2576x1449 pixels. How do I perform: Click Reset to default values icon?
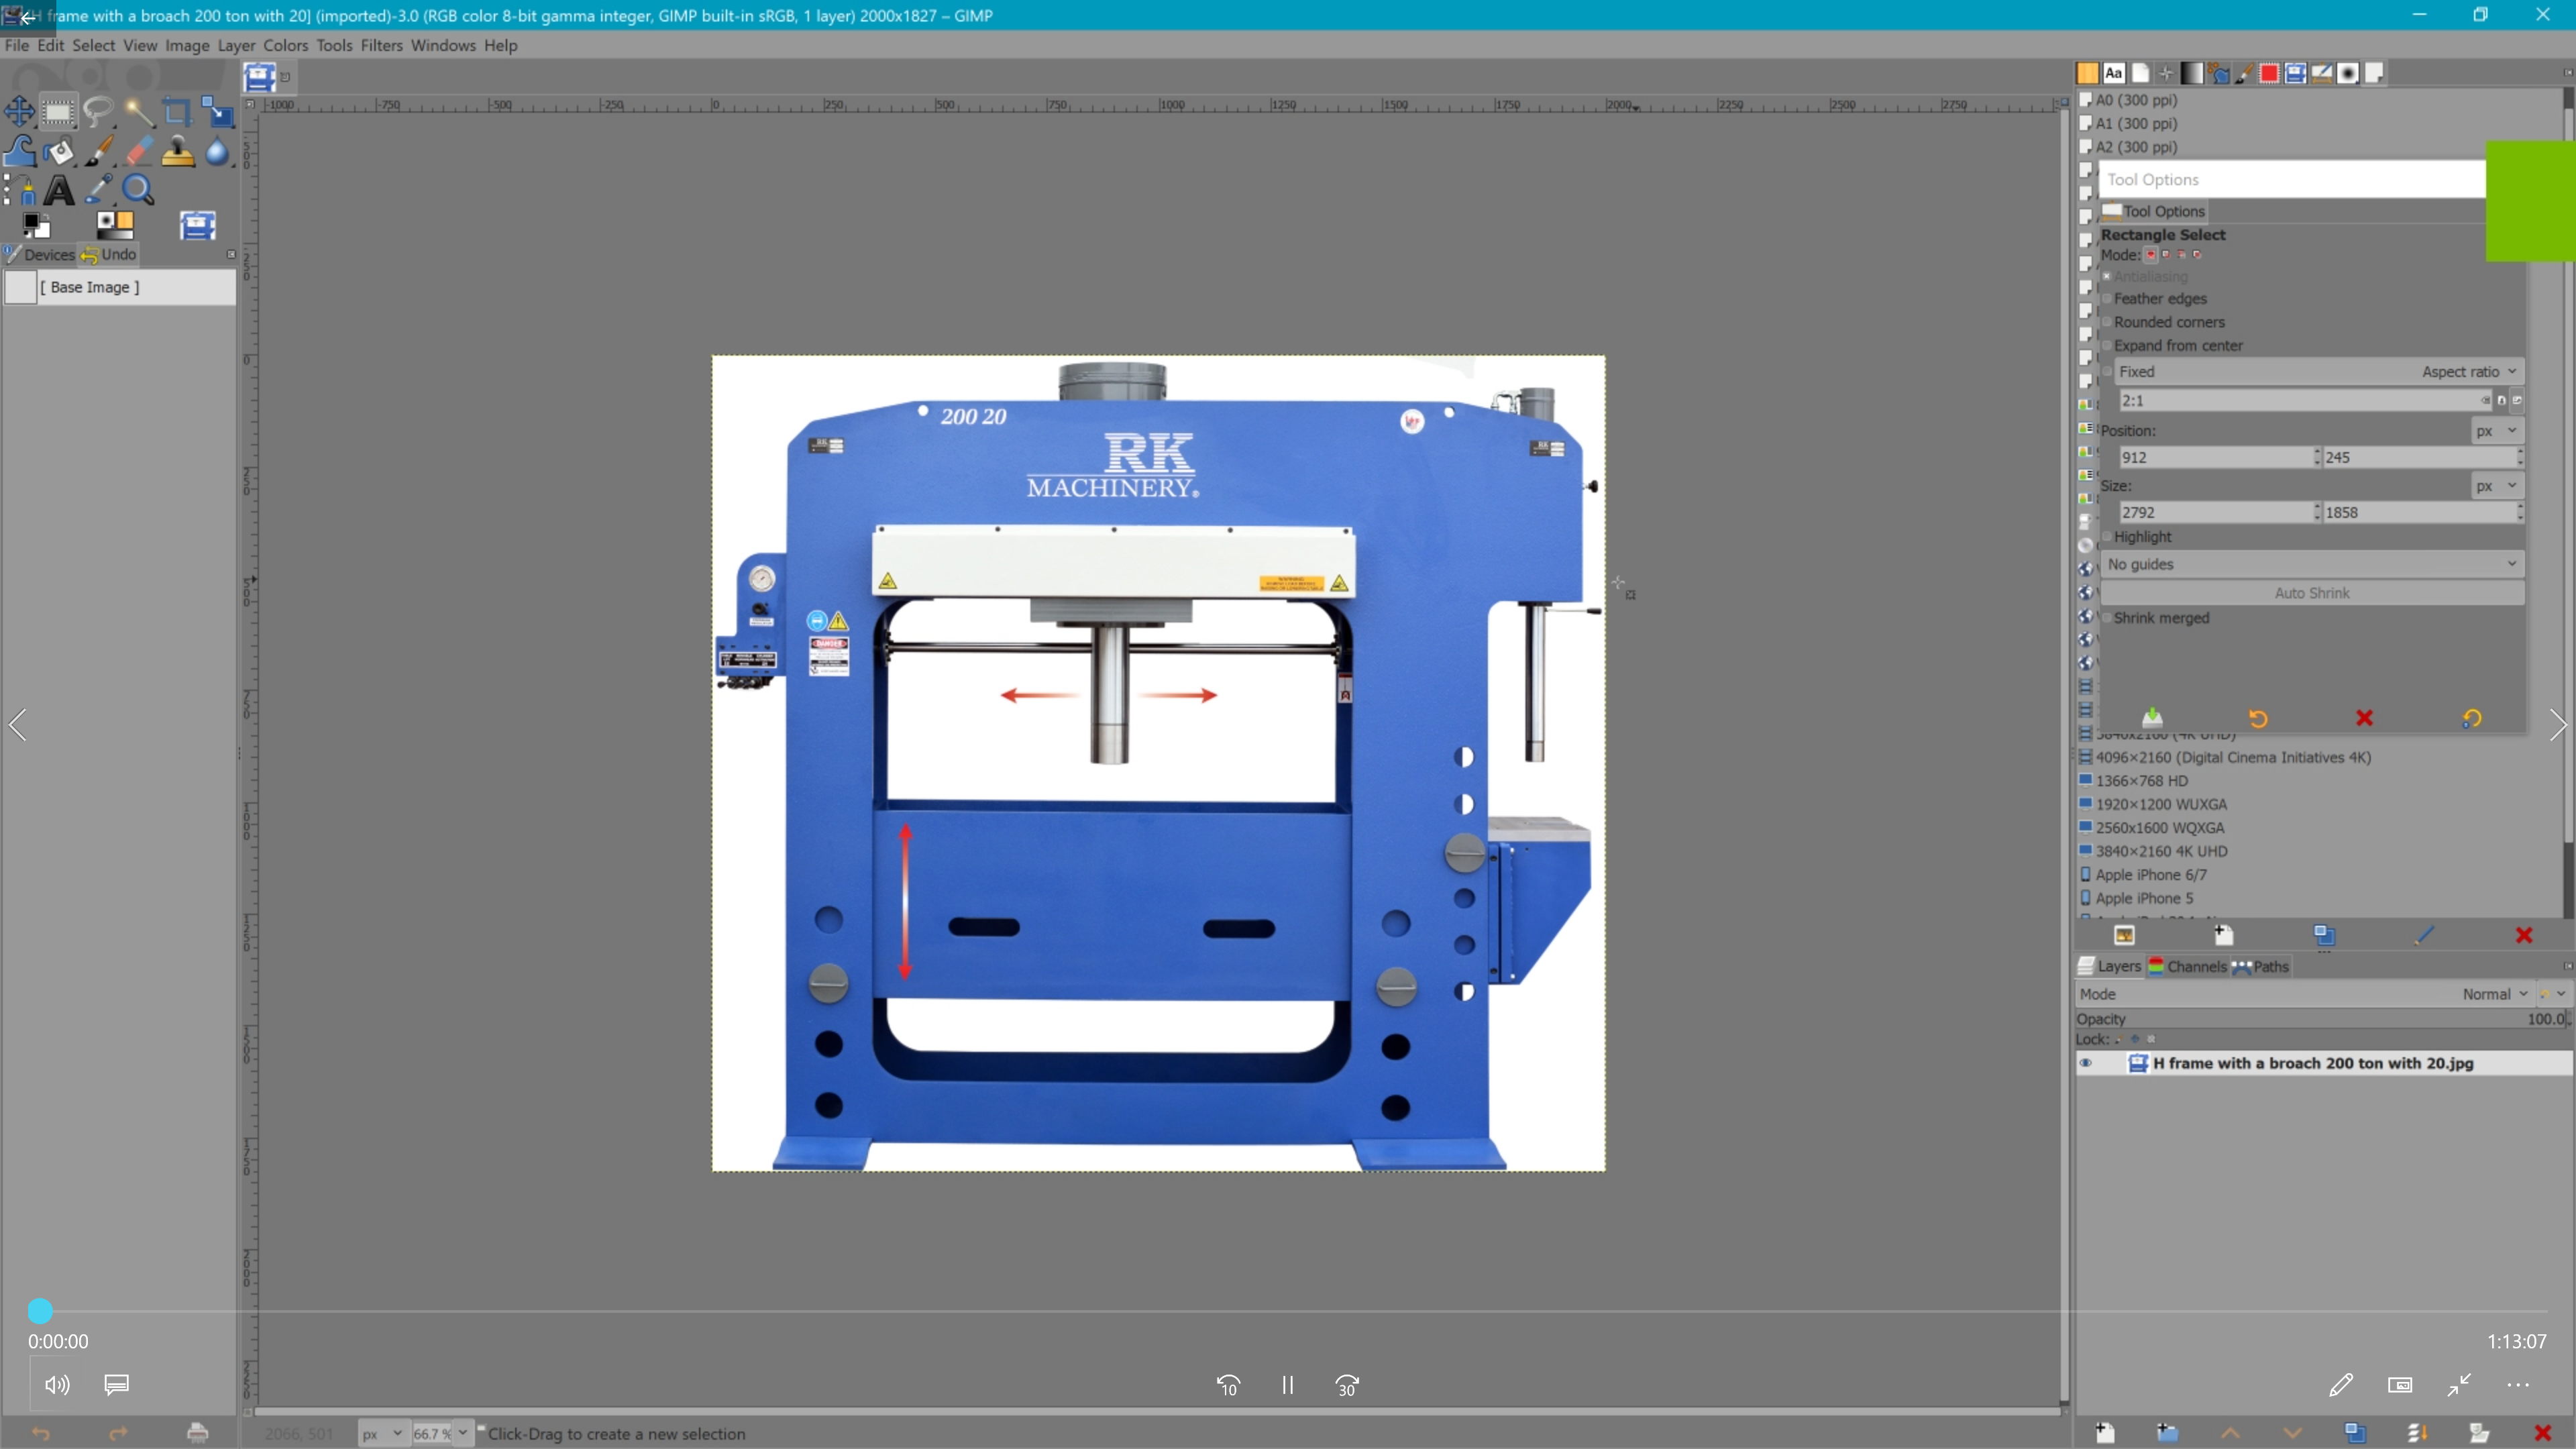pyautogui.click(x=2471, y=718)
